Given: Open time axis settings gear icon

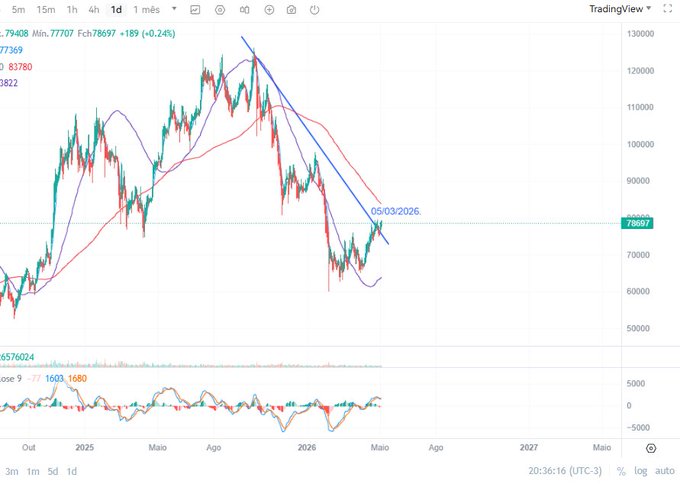Looking at the screenshot, I should (651, 448).
